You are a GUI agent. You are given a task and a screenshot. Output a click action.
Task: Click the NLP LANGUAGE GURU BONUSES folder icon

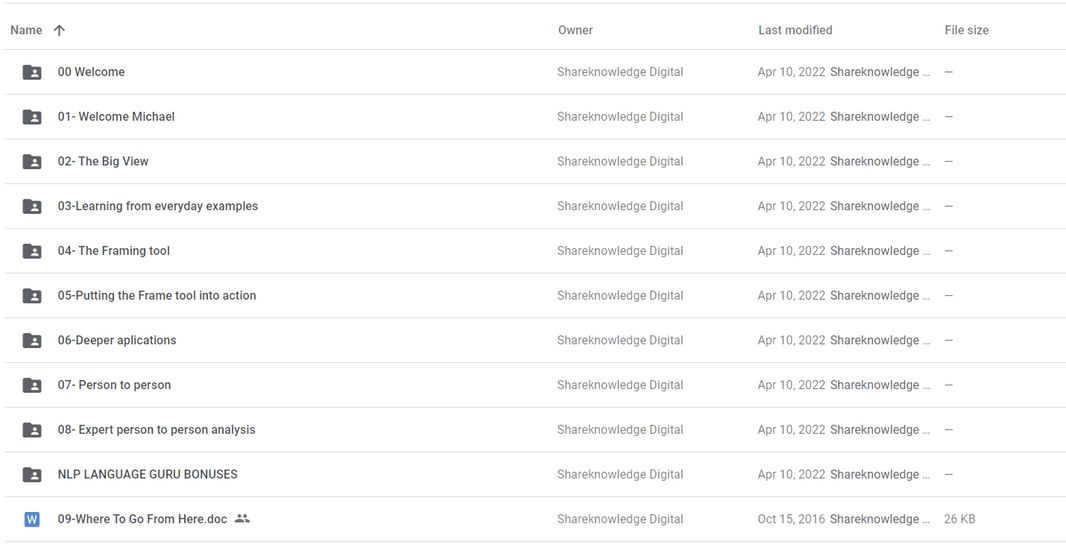pyautogui.click(x=32, y=474)
